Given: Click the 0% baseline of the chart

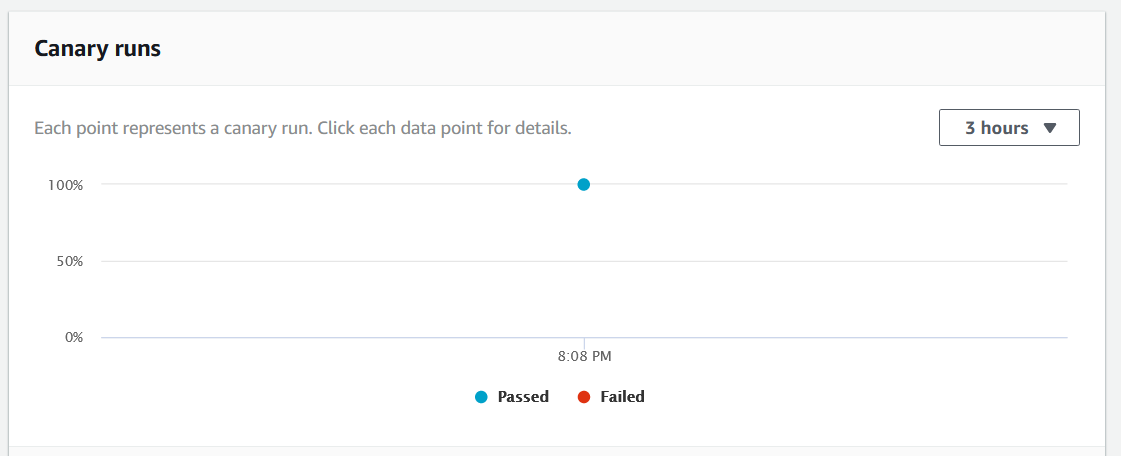Looking at the screenshot, I should pos(584,337).
